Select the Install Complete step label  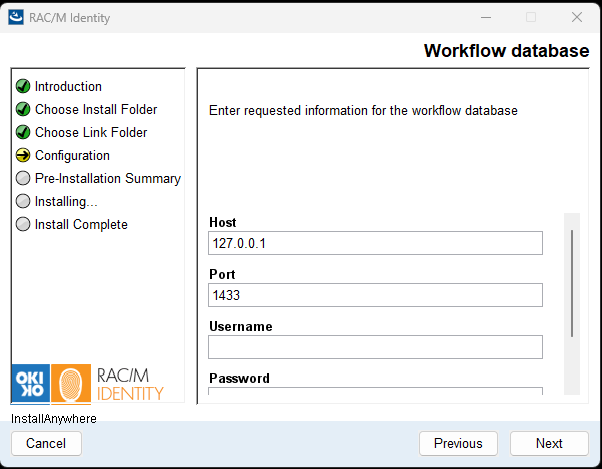point(81,225)
